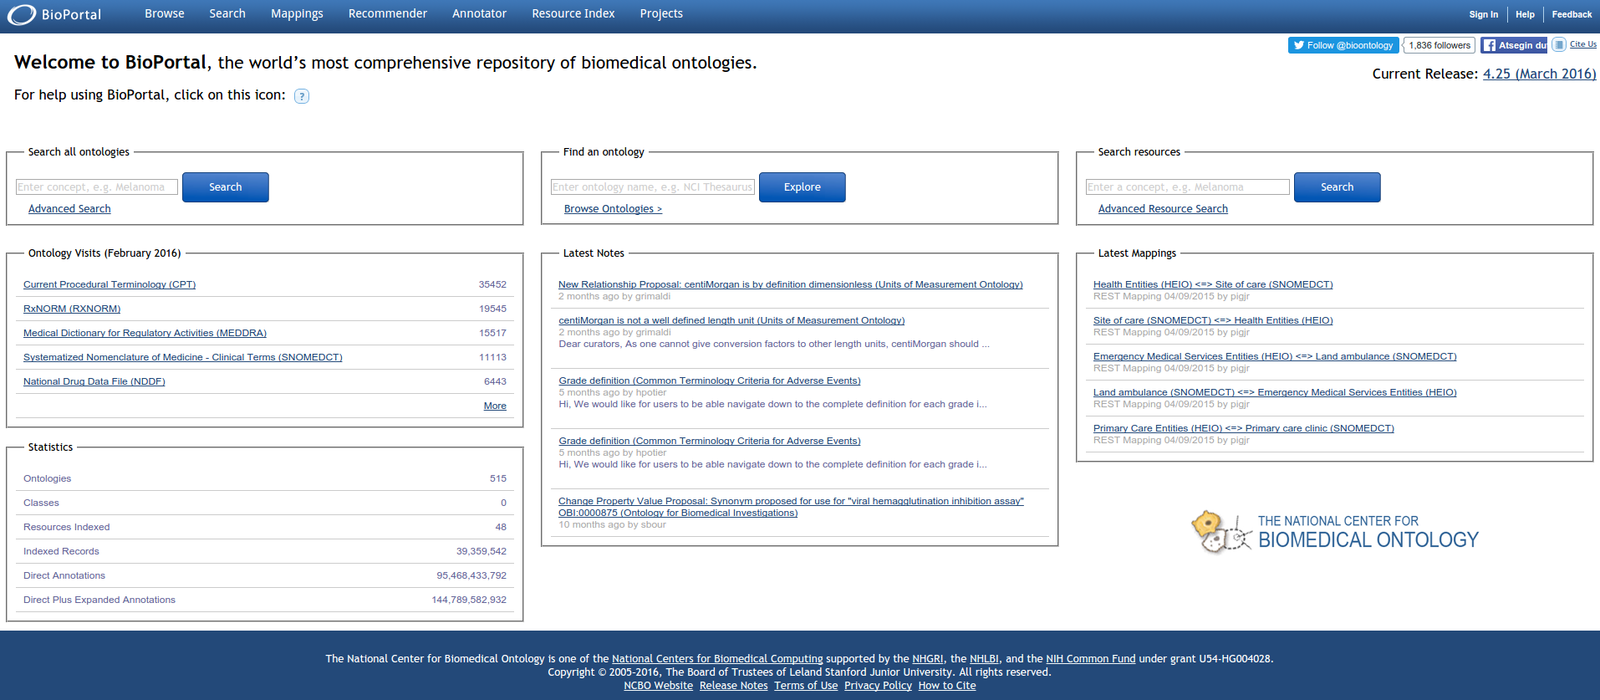The width and height of the screenshot is (1600, 700).
Task: Open Primary Care Entities mapping link
Action: (1243, 429)
